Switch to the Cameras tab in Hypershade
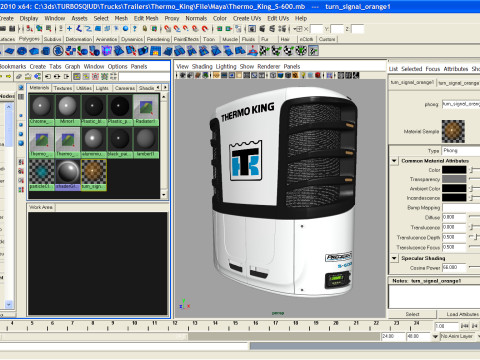Image resolution: width=480 pixels, height=360 pixels. [x=125, y=88]
